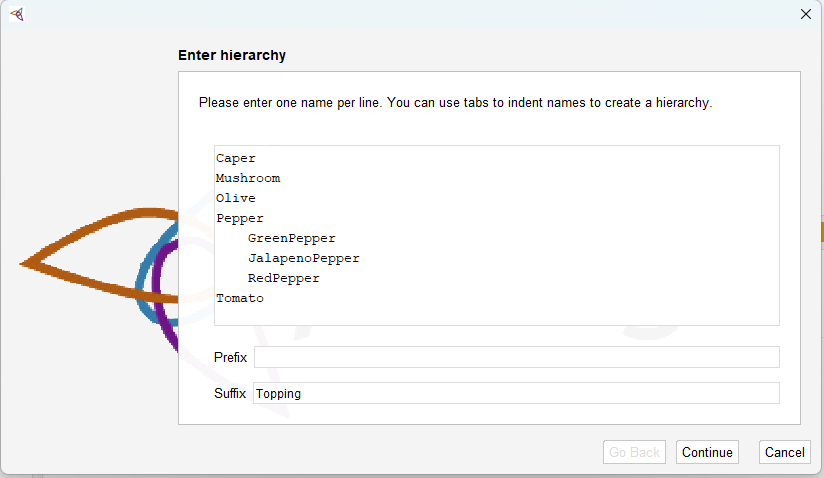Click the Protégé icon in the title bar
Viewport: 824px width, 478px height.
tap(17, 14)
